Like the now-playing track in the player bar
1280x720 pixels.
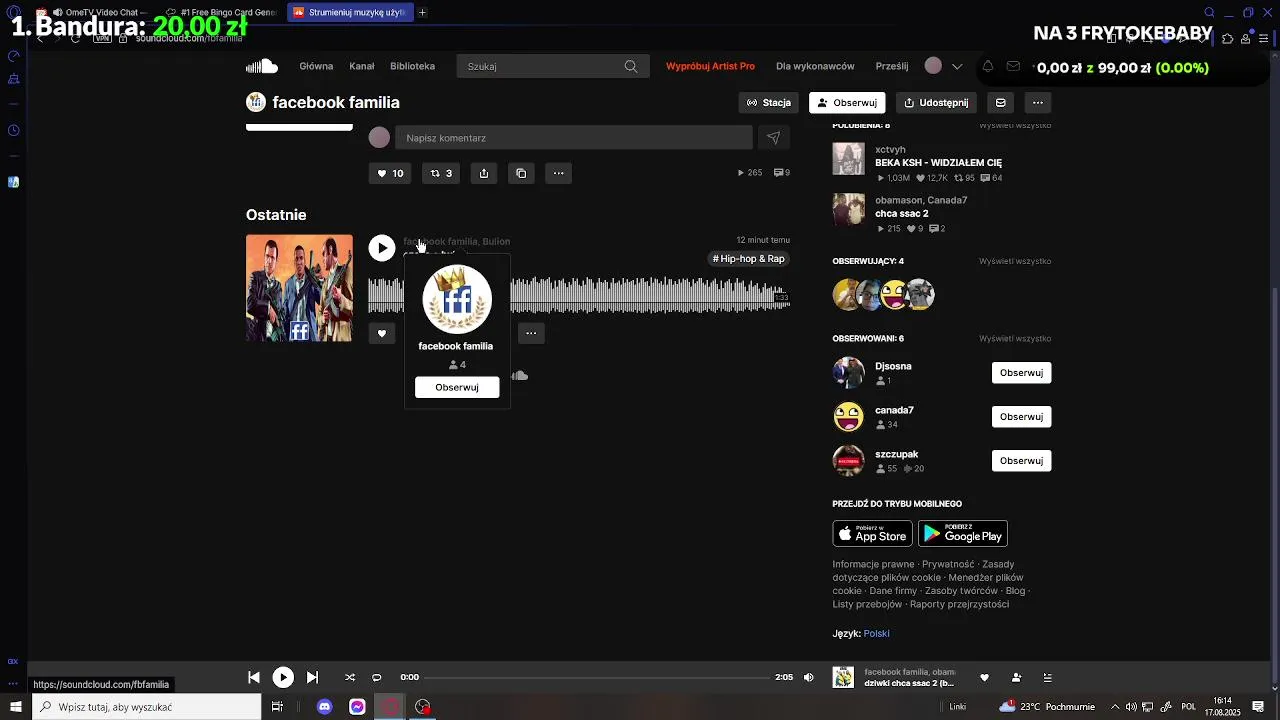[984, 678]
